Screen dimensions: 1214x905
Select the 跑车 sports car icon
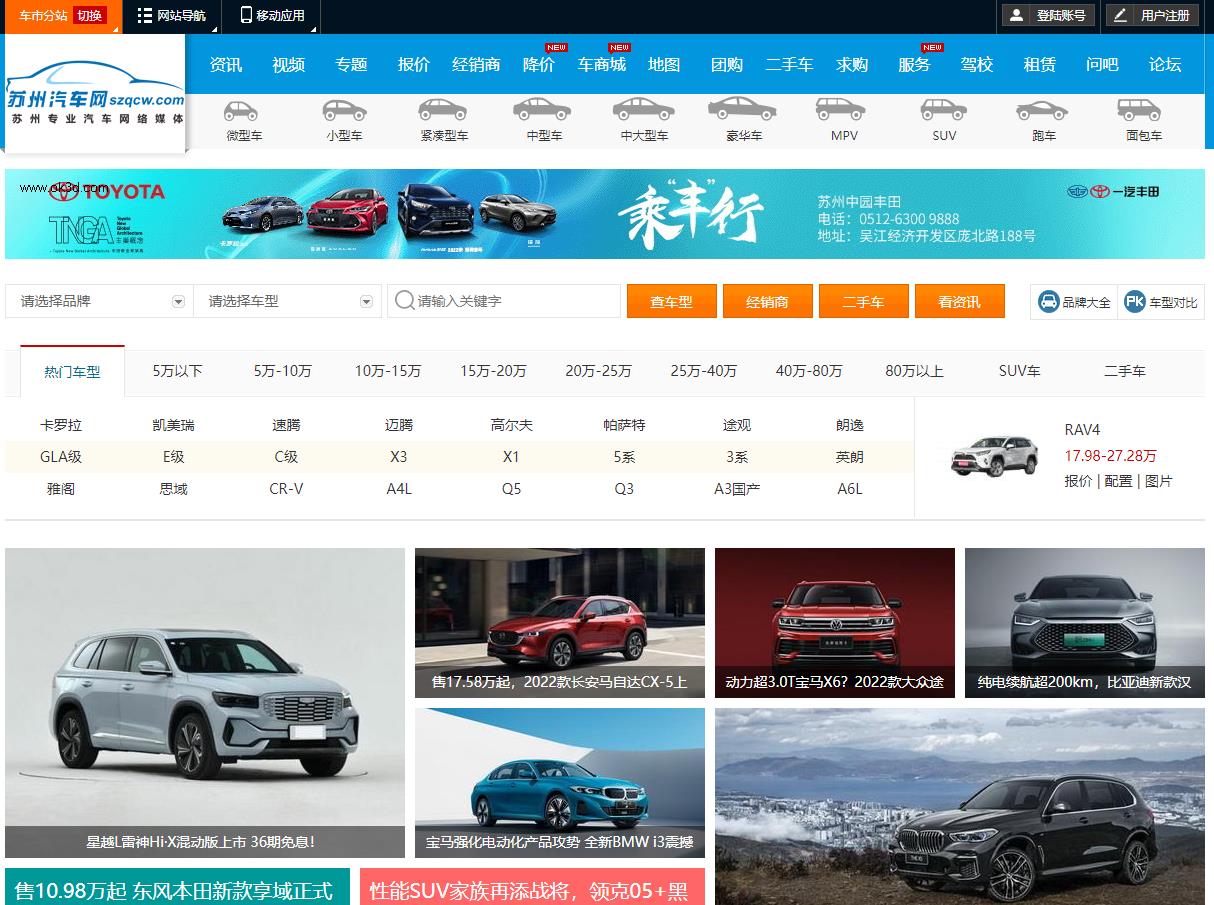(x=1043, y=110)
